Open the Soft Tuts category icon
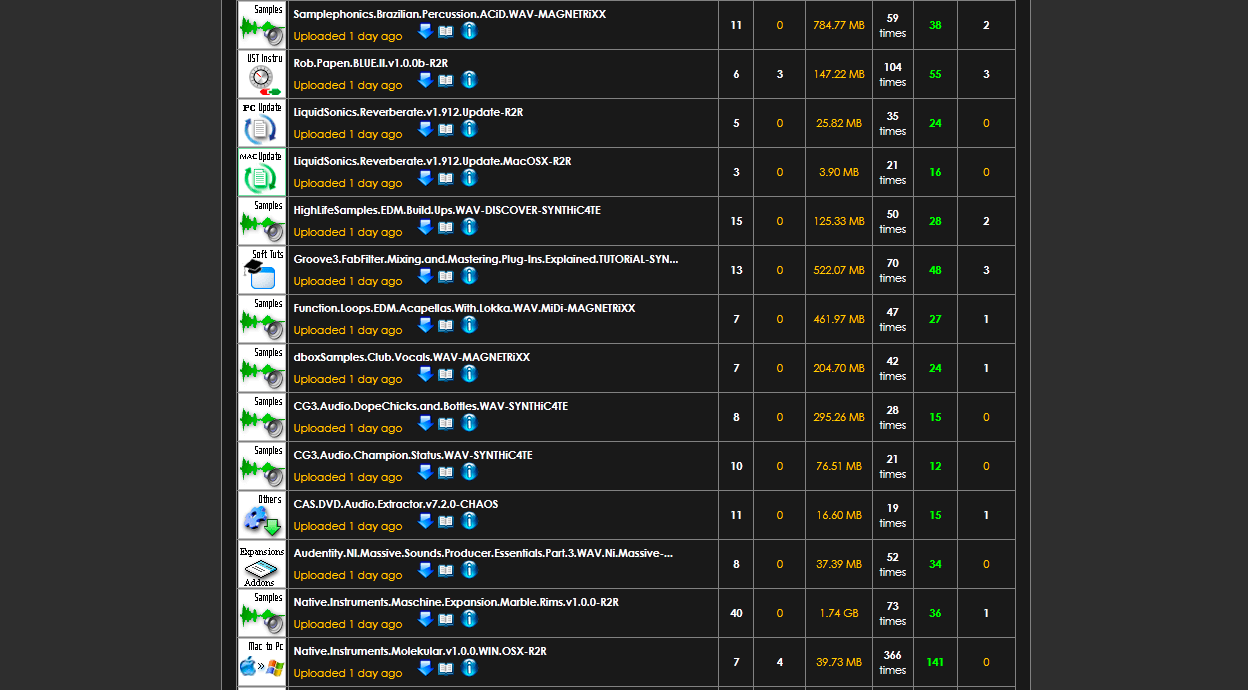This screenshot has width=1248, height=690. point(262,270)
